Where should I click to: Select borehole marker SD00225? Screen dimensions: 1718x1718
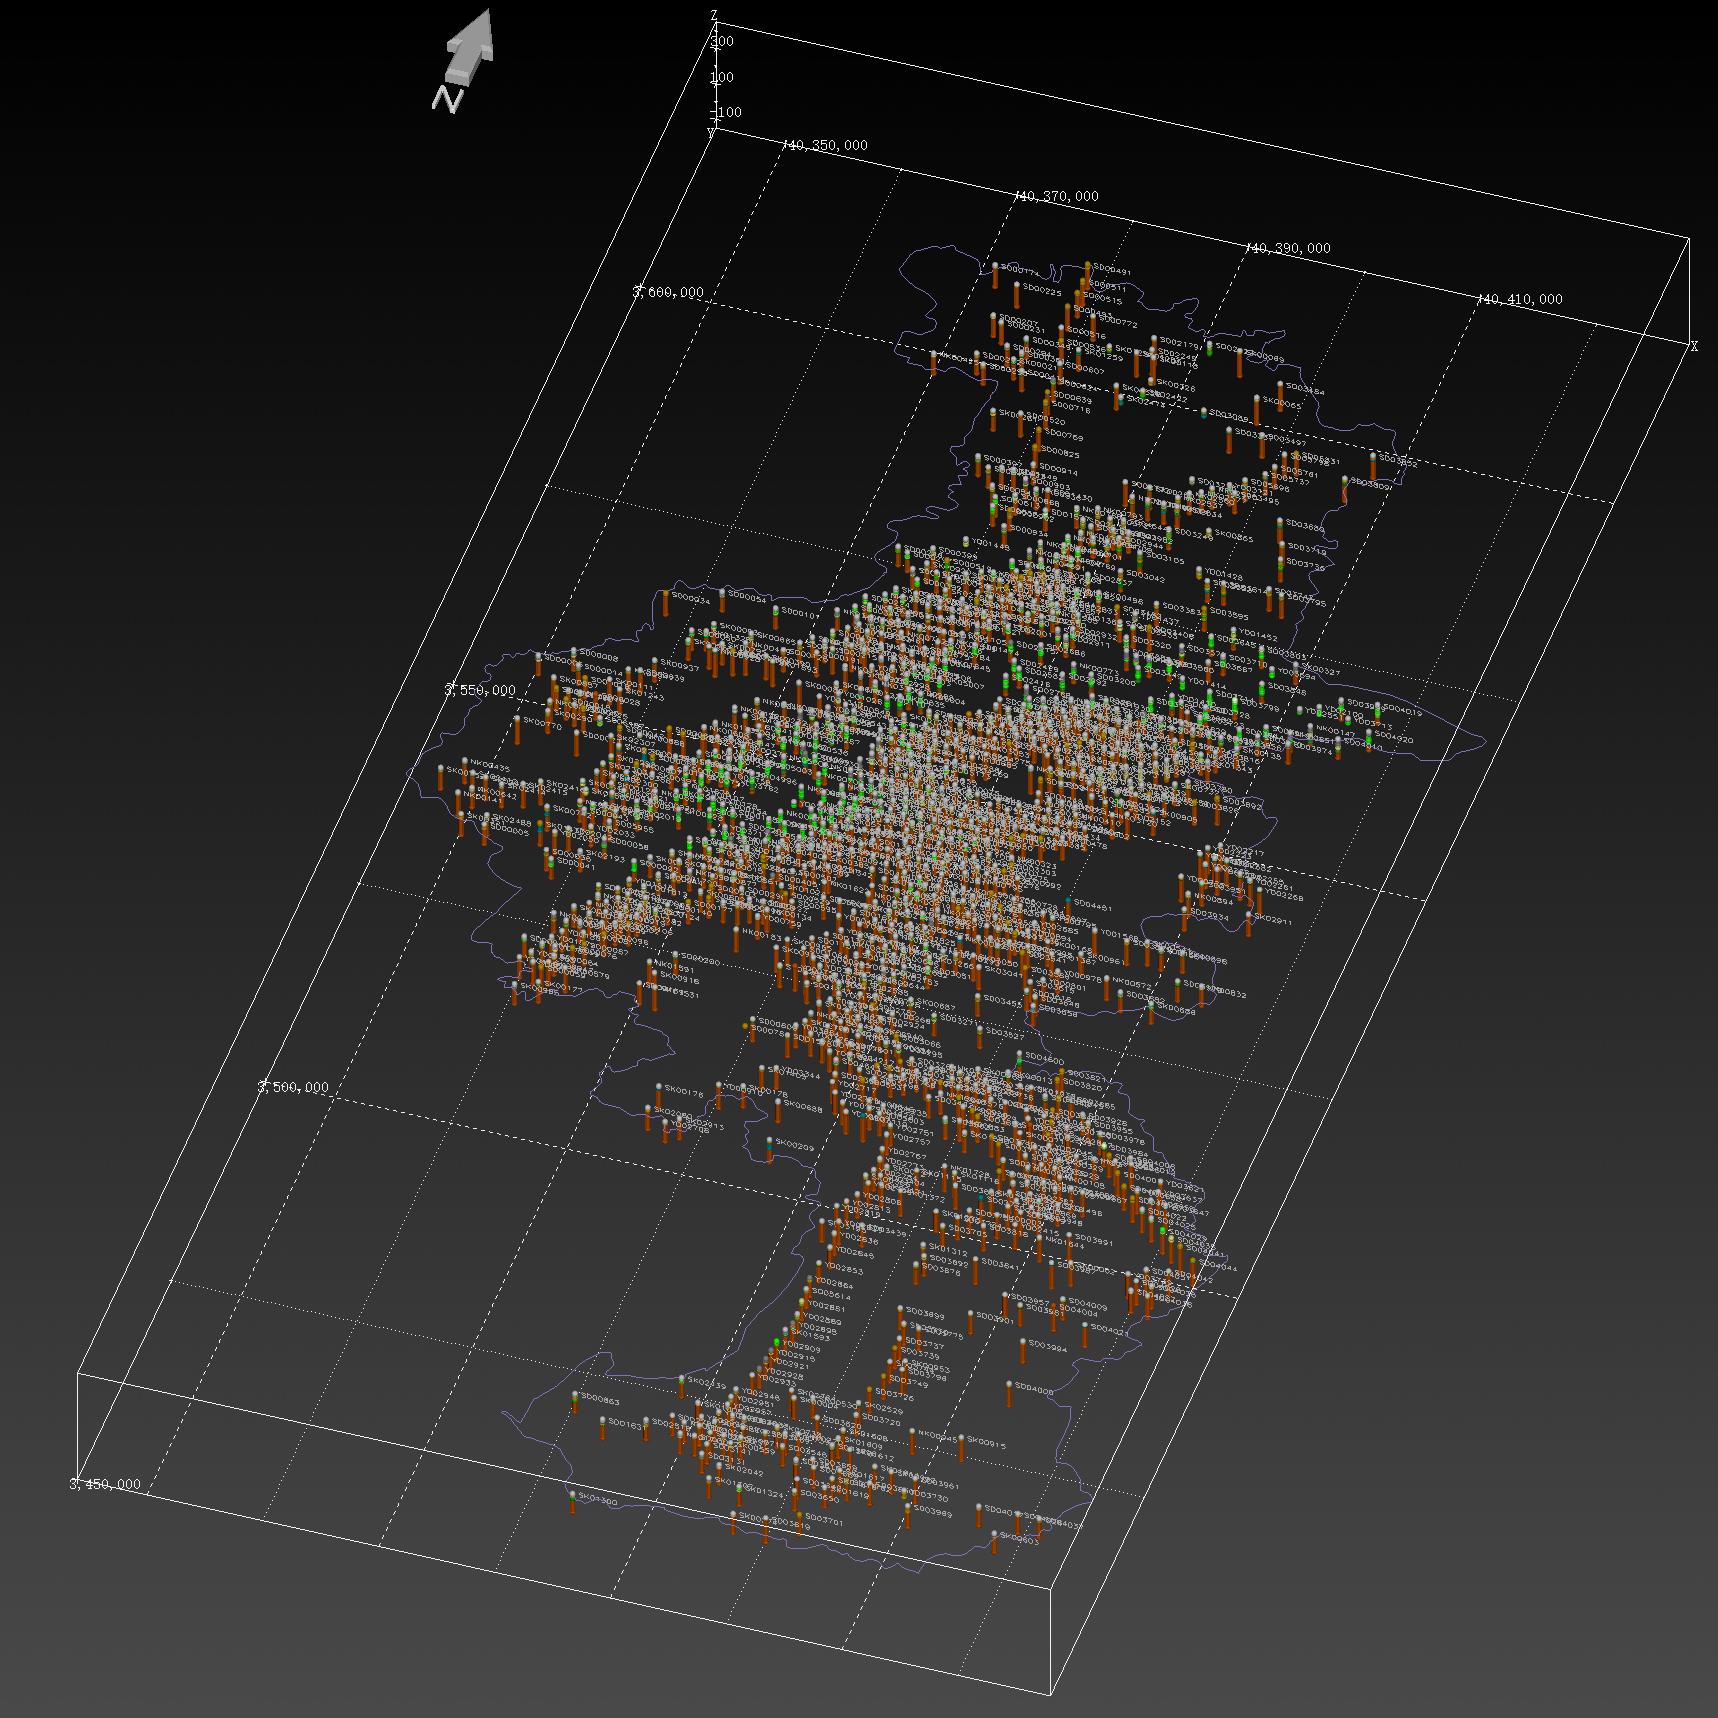coord(1017,296)
